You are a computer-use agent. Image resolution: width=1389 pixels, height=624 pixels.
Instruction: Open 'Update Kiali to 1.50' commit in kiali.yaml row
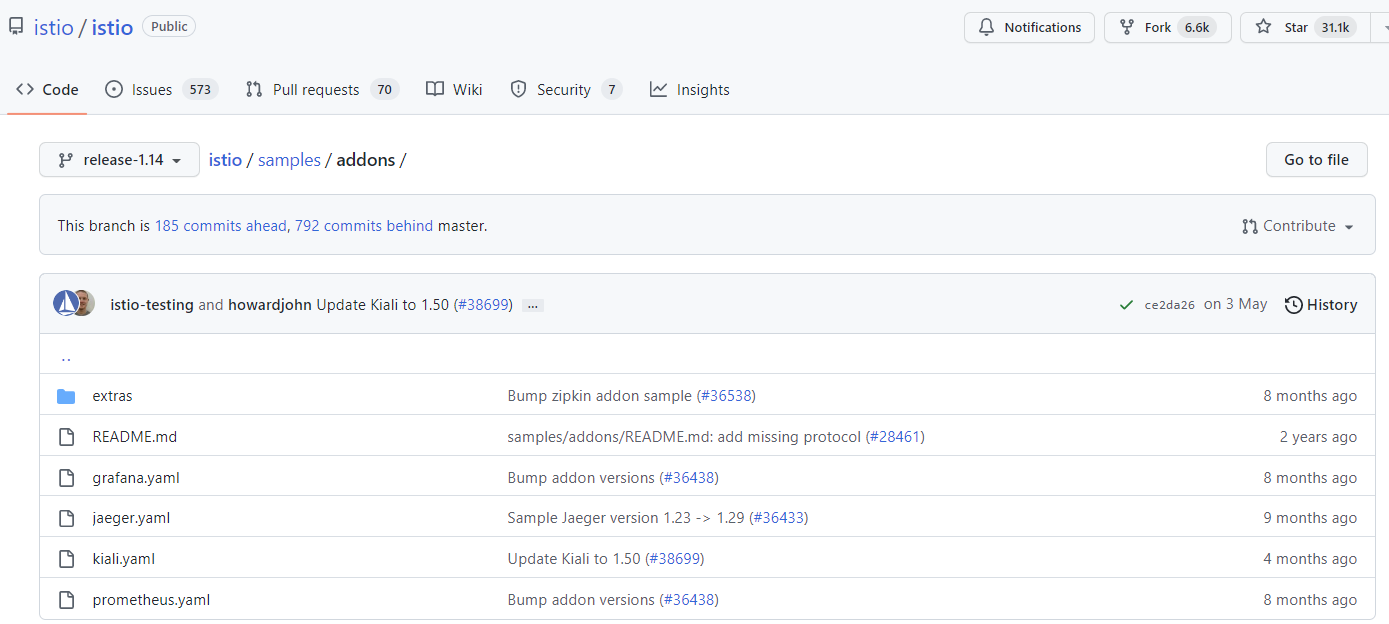pyautogui.click(x=574, y=559)
